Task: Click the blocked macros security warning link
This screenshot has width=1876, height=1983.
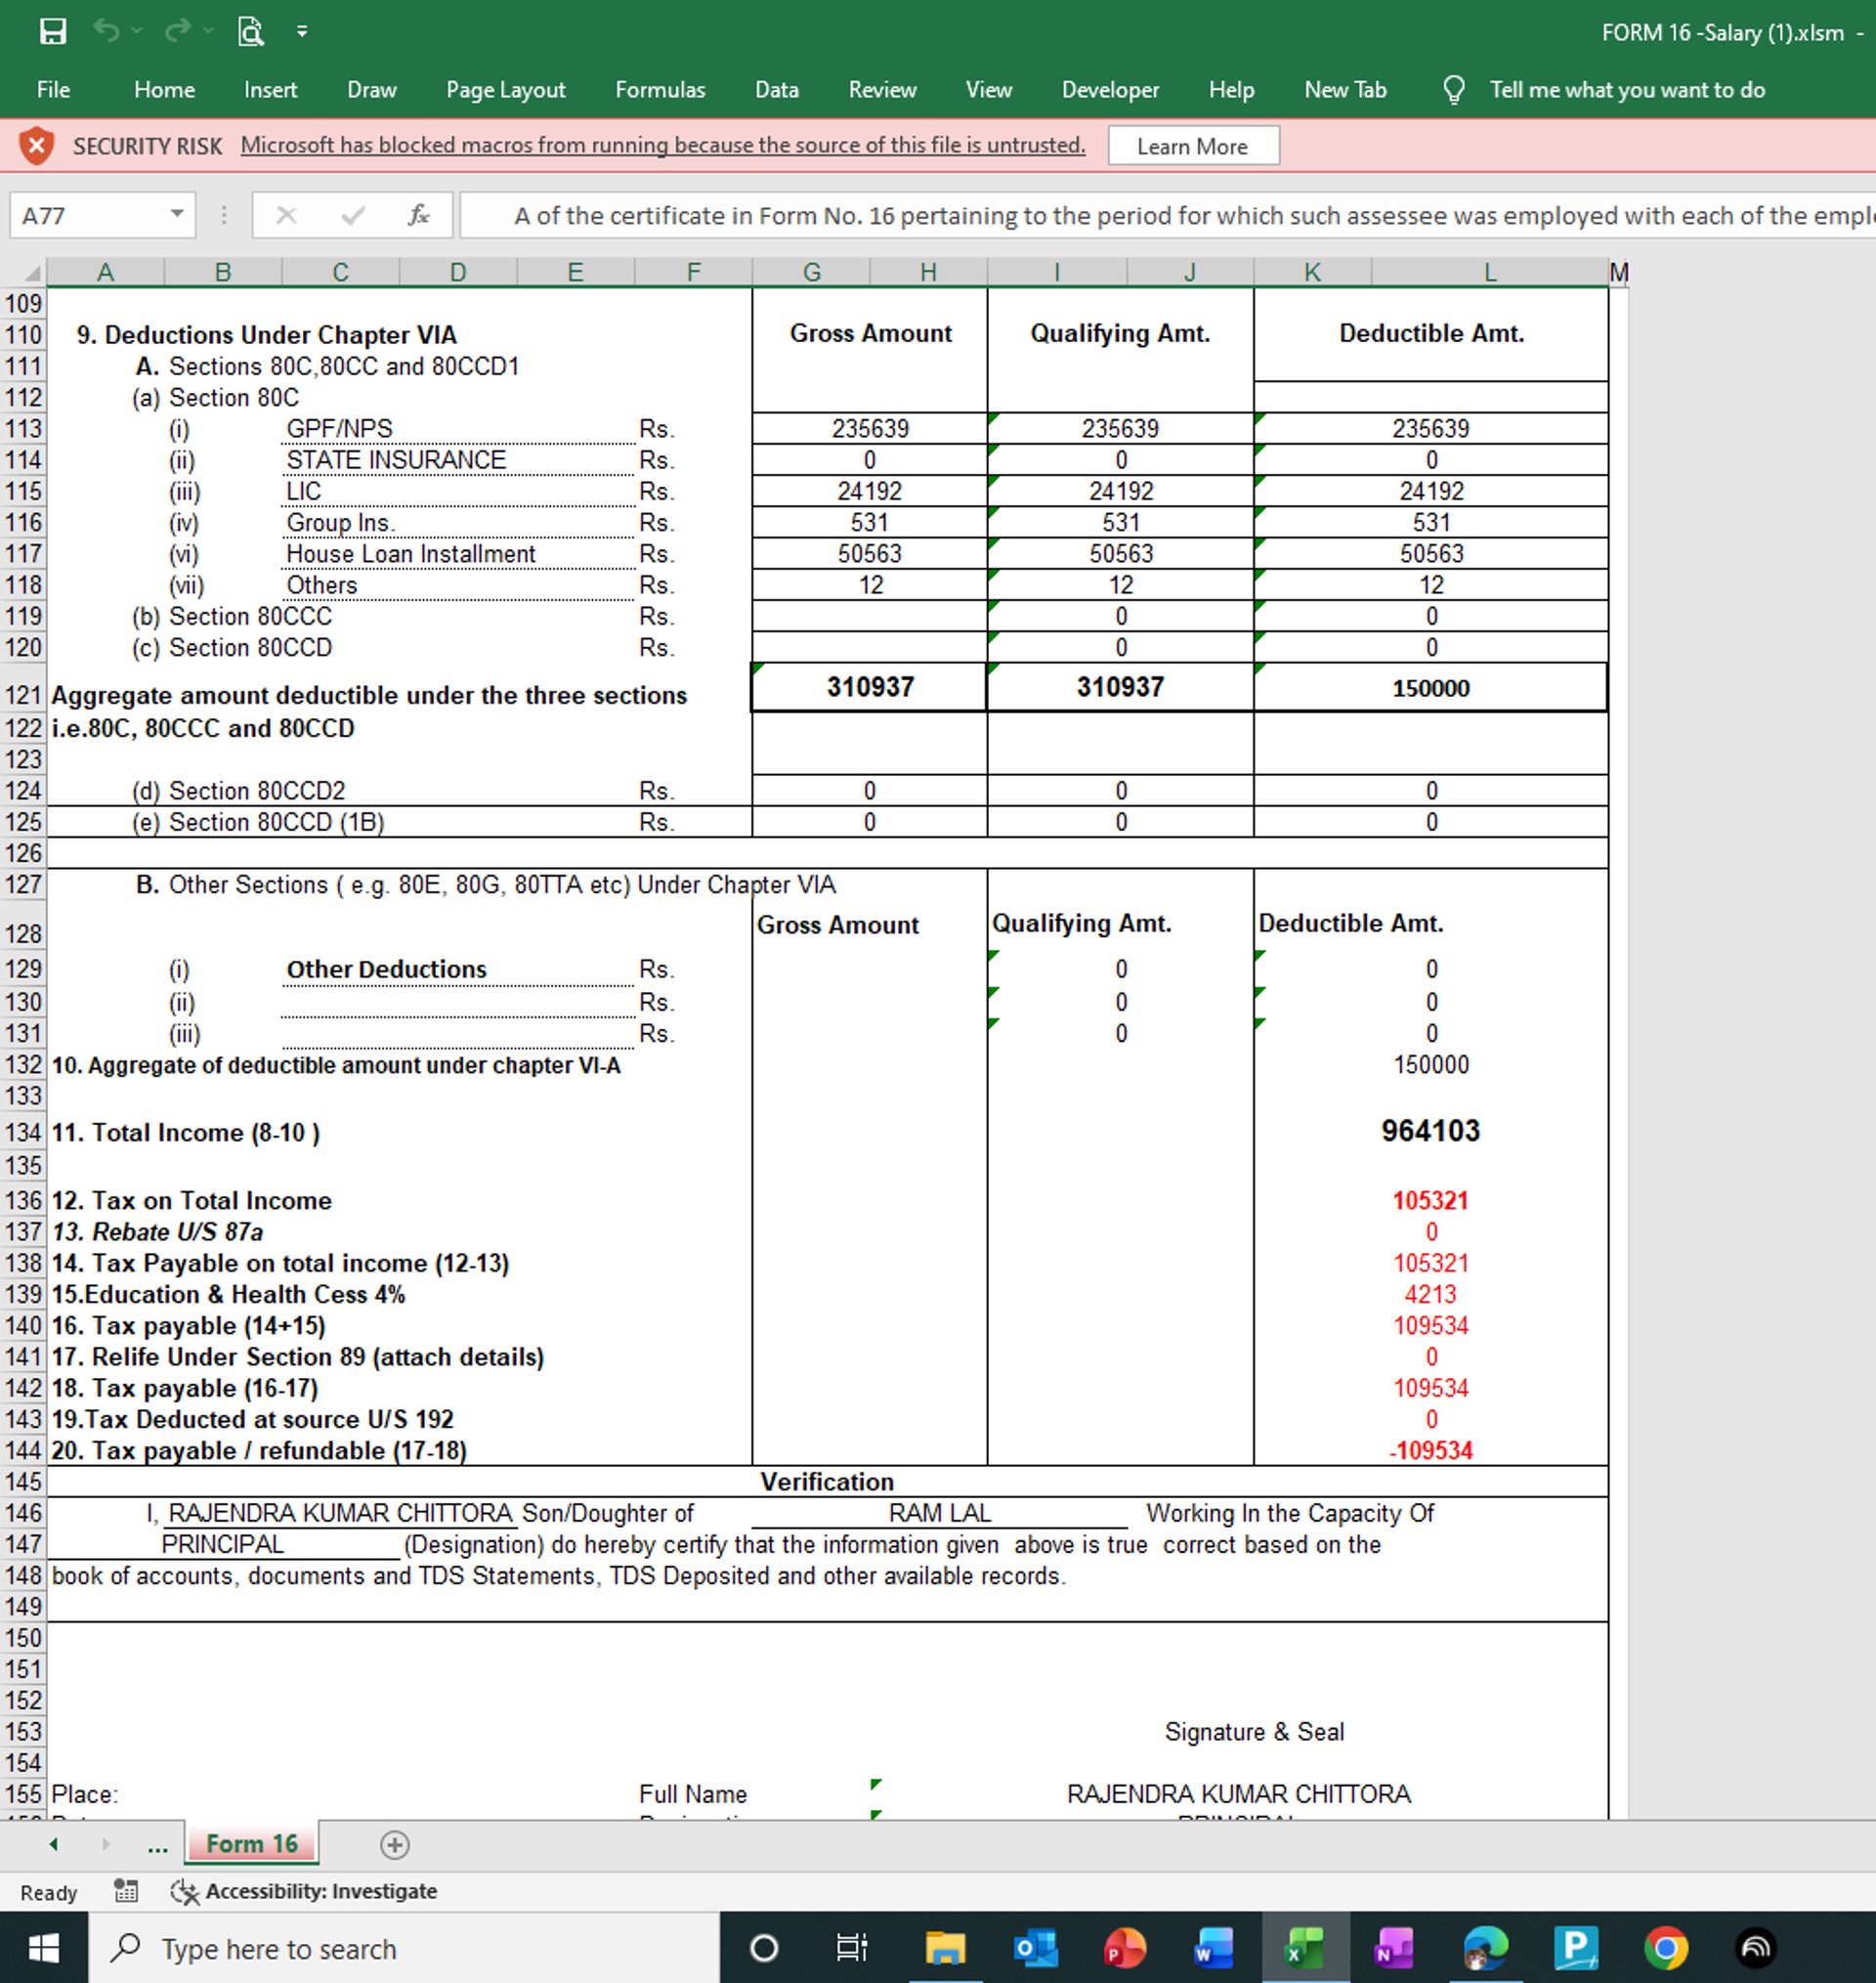Action: pos(662,146)
